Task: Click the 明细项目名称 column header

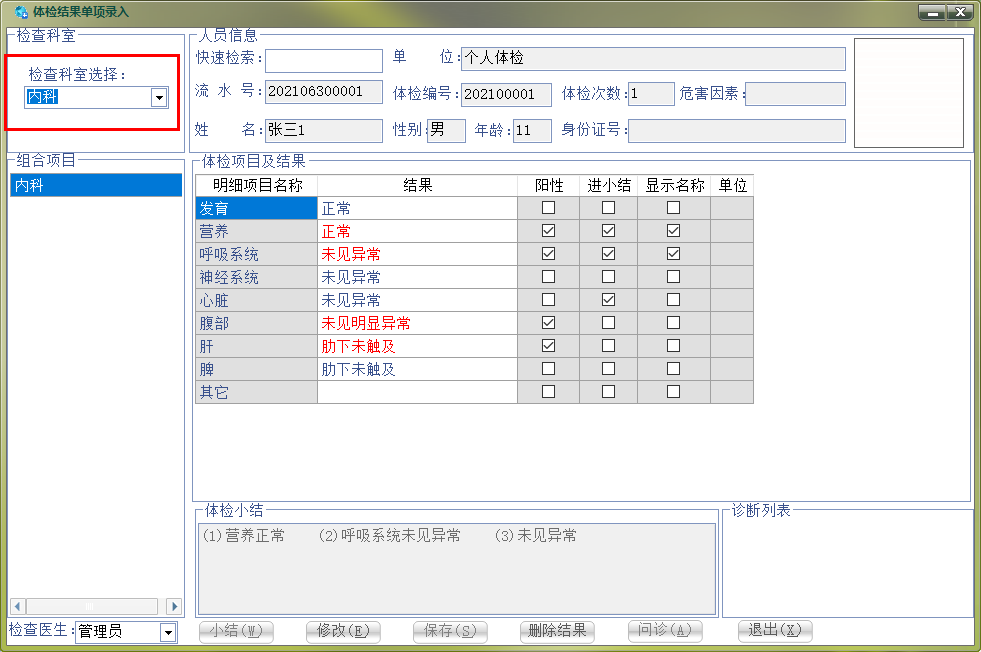Action: pos(257,185)
